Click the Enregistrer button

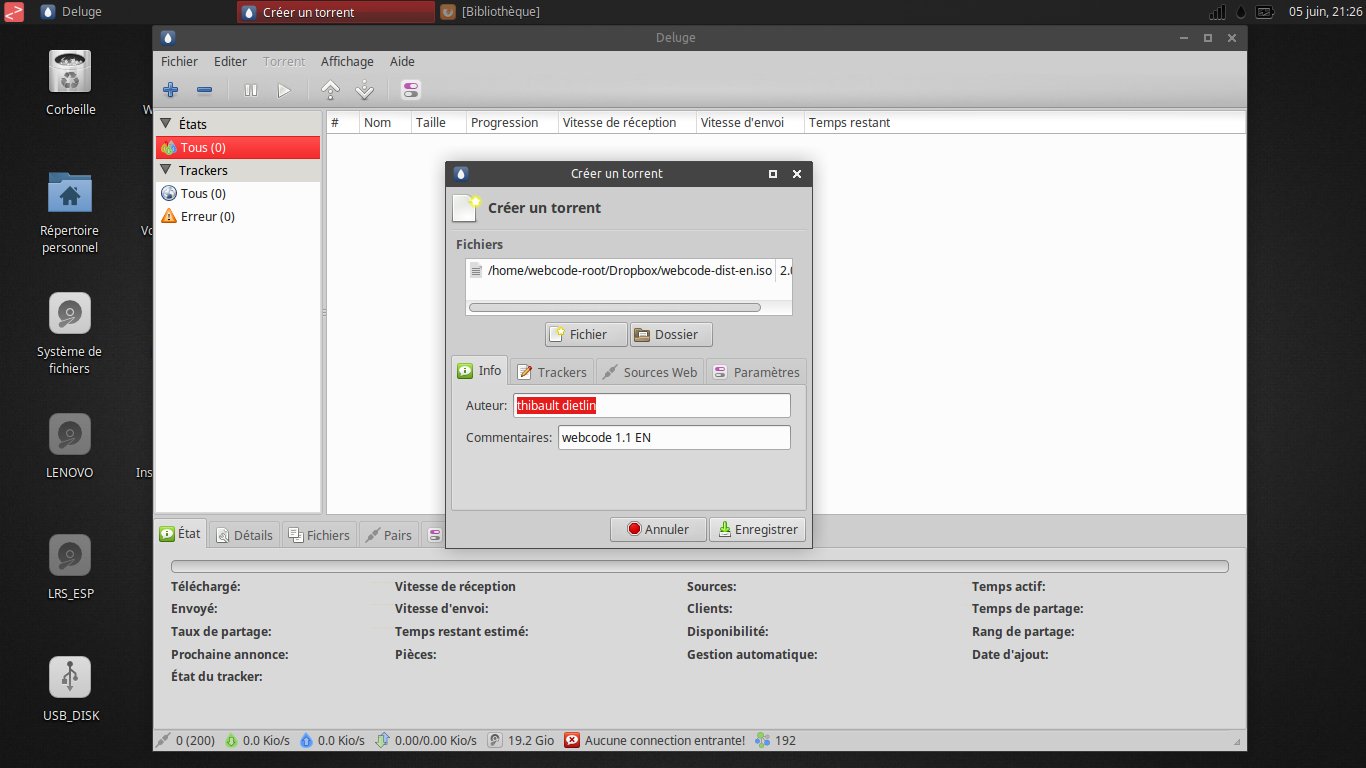pyautogui.click(x=757, y=529)
